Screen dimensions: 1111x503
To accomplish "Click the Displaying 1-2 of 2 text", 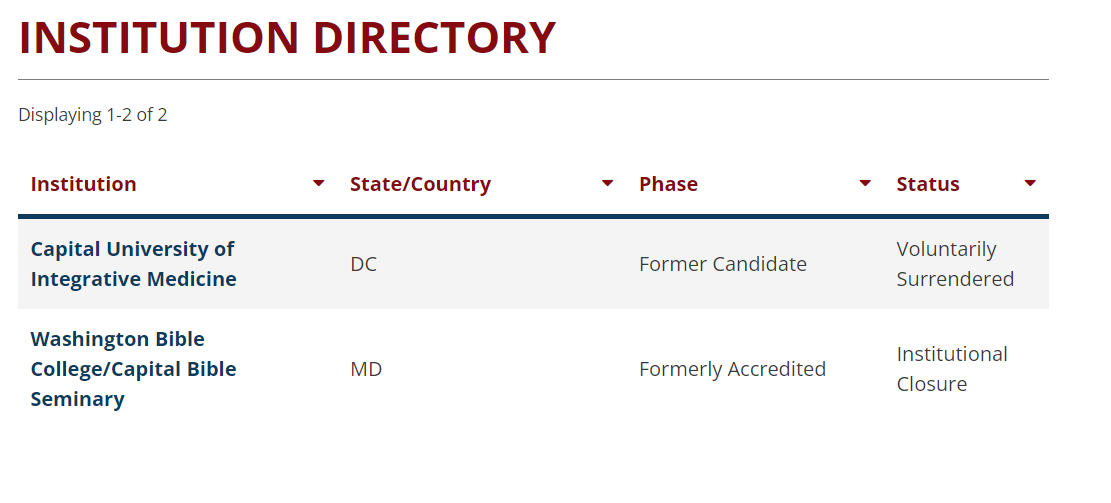I will coord(93,115).
